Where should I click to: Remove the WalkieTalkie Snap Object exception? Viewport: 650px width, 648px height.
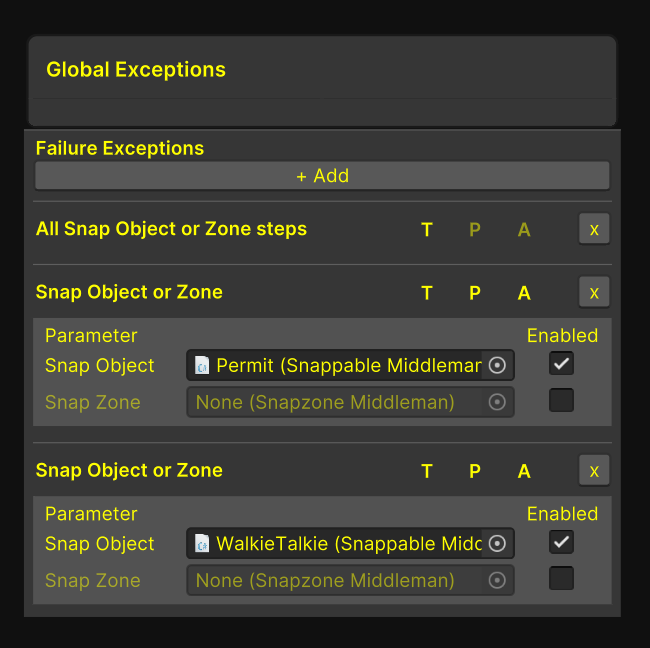click(x=594, y=471)
